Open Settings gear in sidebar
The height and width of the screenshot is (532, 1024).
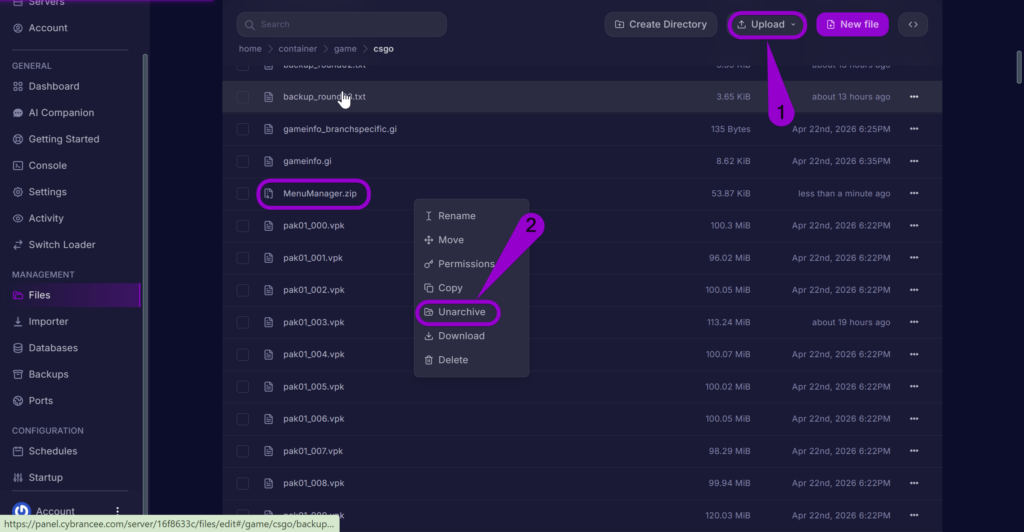[x=18, y=192]
